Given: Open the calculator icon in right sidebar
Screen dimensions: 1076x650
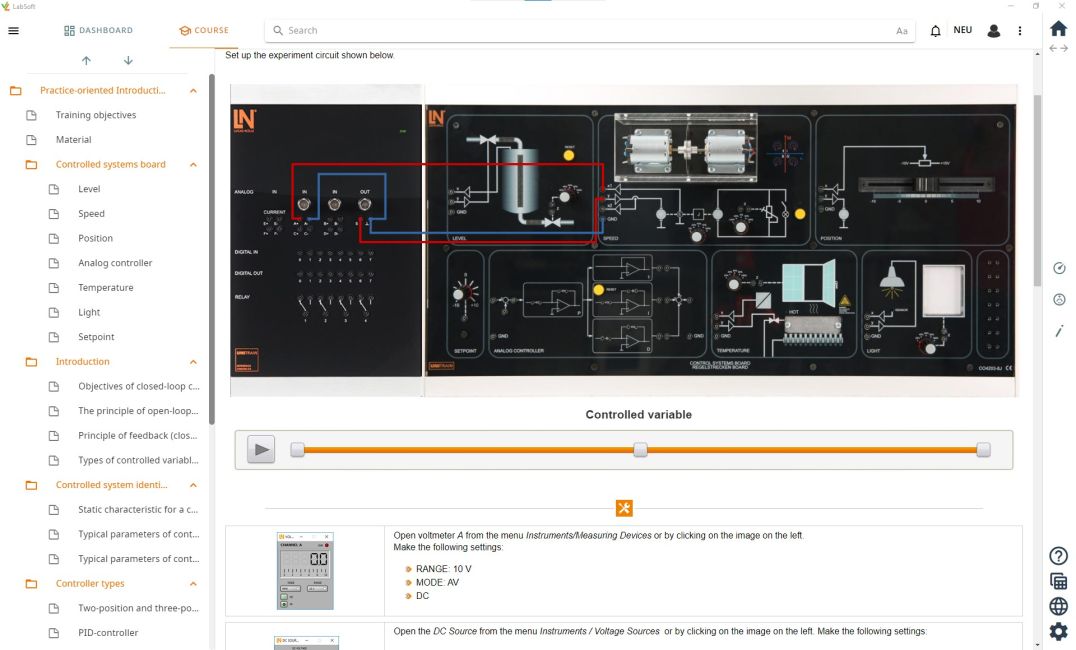Looking at the screenshot, I should pos(1059,581).
